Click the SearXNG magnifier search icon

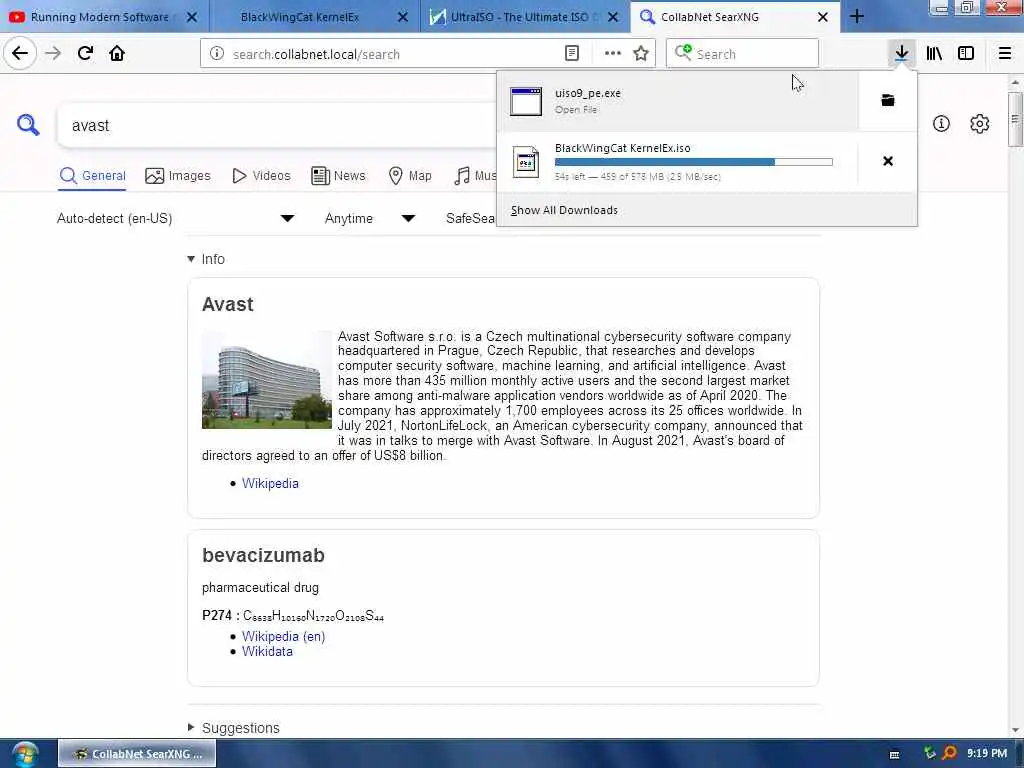(x=28, y=125)
